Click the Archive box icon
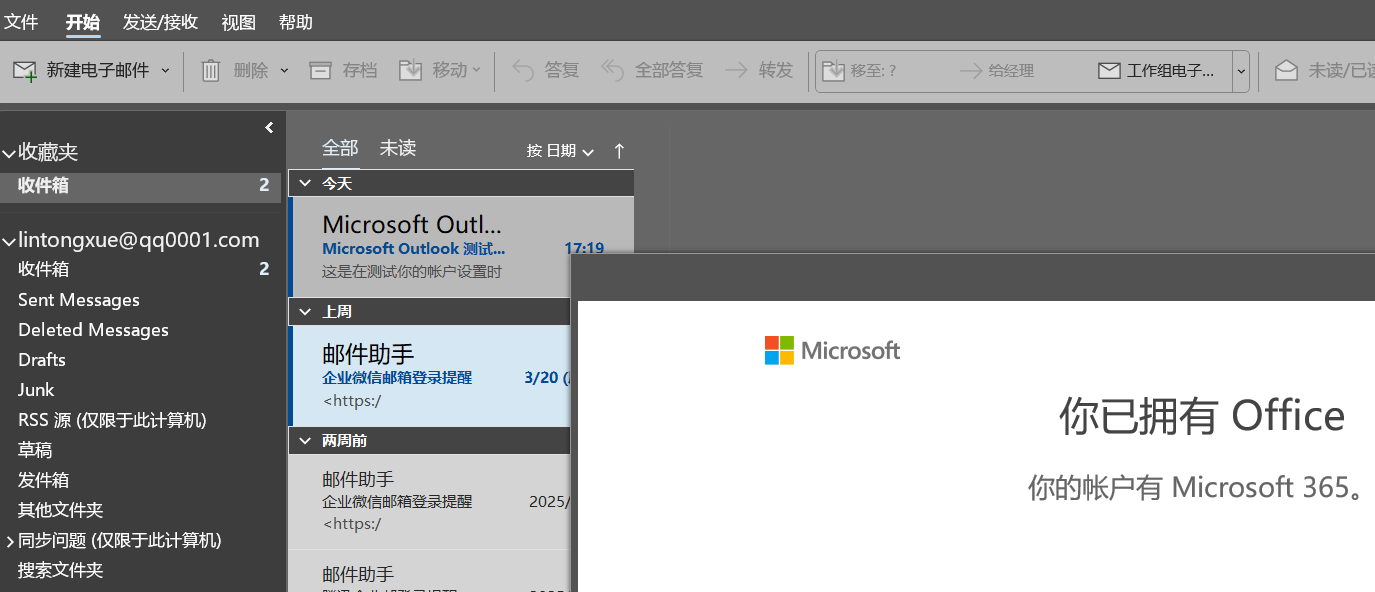Viewport: 1375px width, 592px height. 320,71
